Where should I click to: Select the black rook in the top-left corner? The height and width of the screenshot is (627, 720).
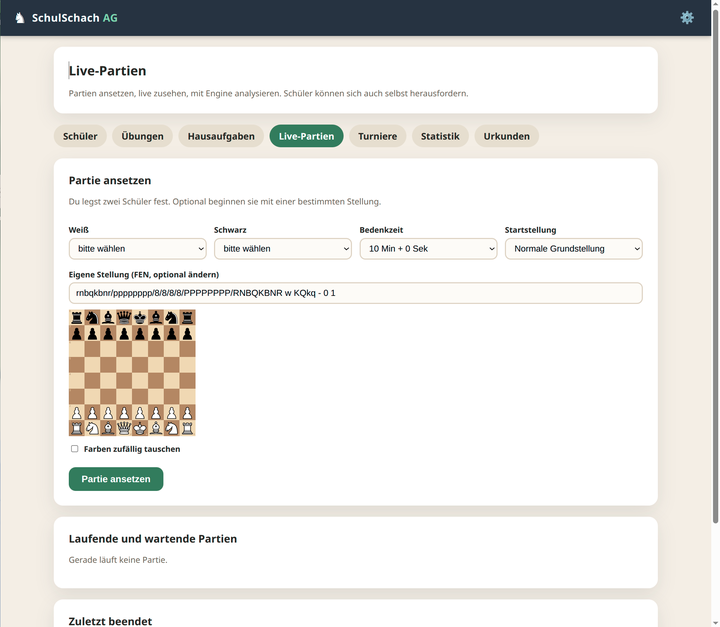[x=77, y=317]
